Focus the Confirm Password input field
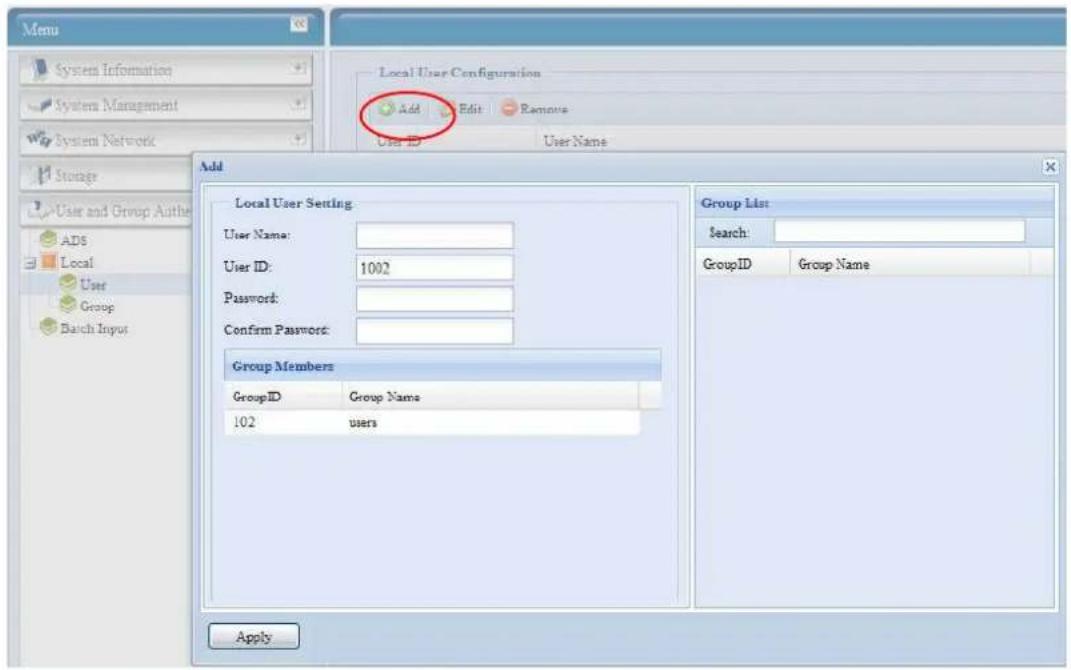1071x670 pixels. pos(434,331)
